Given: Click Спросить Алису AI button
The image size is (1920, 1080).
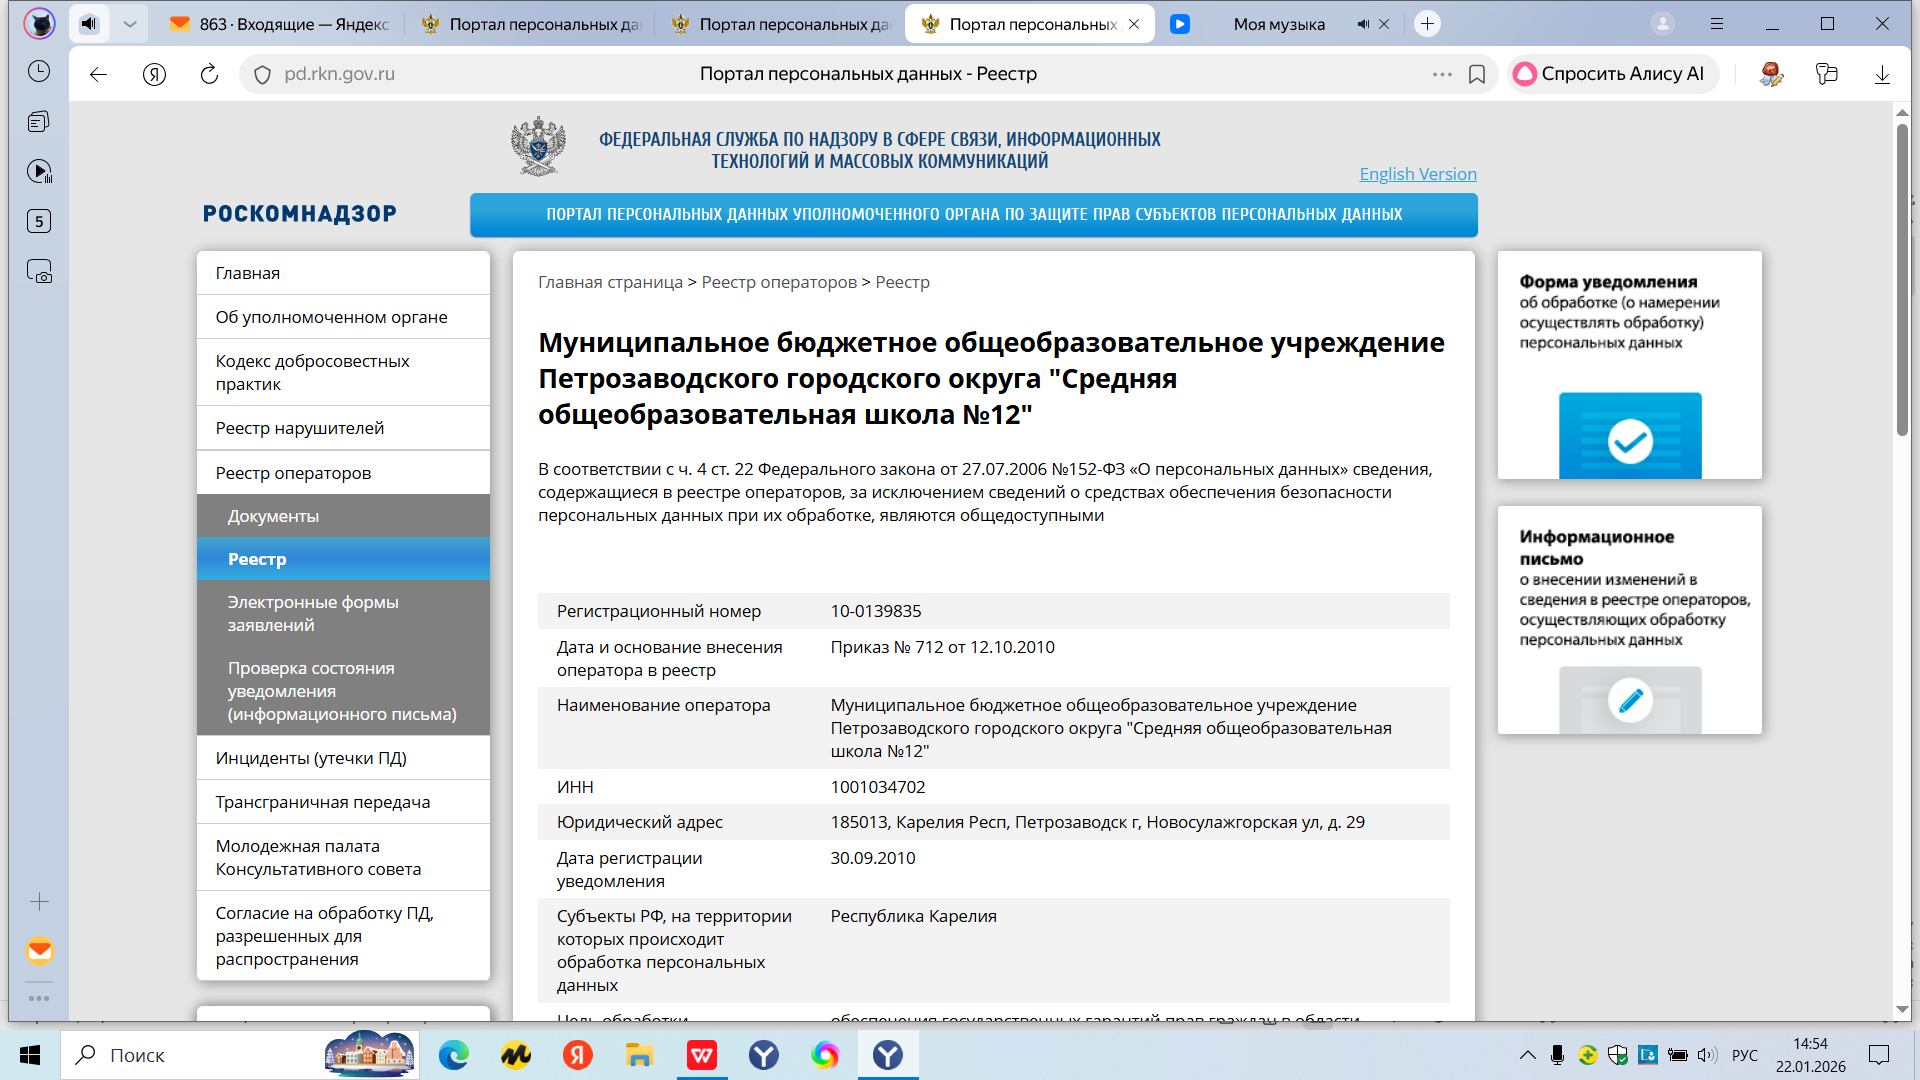Looking at the screenshot, I should (x=1610, y=74).
